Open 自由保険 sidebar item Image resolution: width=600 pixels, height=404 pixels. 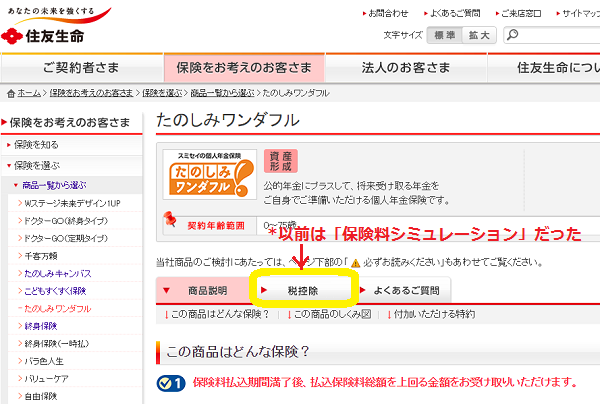(41, 396)
